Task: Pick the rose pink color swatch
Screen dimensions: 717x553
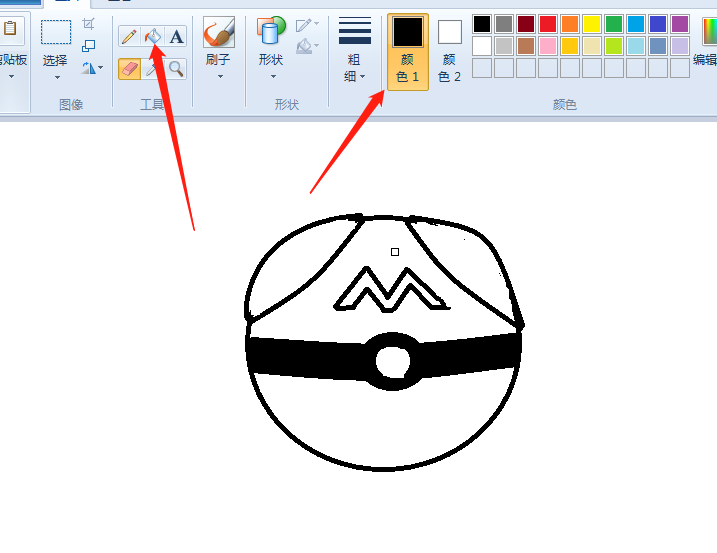Action: [548, 46]
